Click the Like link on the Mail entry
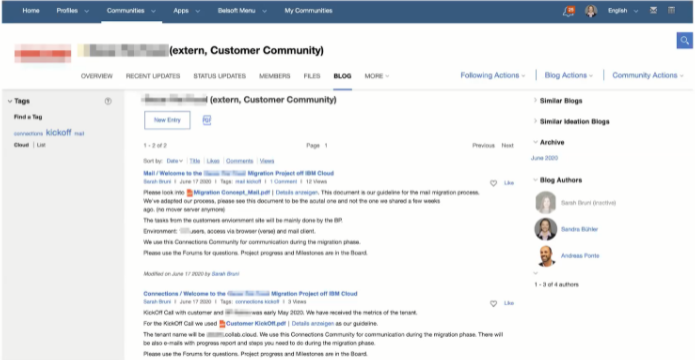The width and height of the screenshot is (695, 360). point(509,183)
